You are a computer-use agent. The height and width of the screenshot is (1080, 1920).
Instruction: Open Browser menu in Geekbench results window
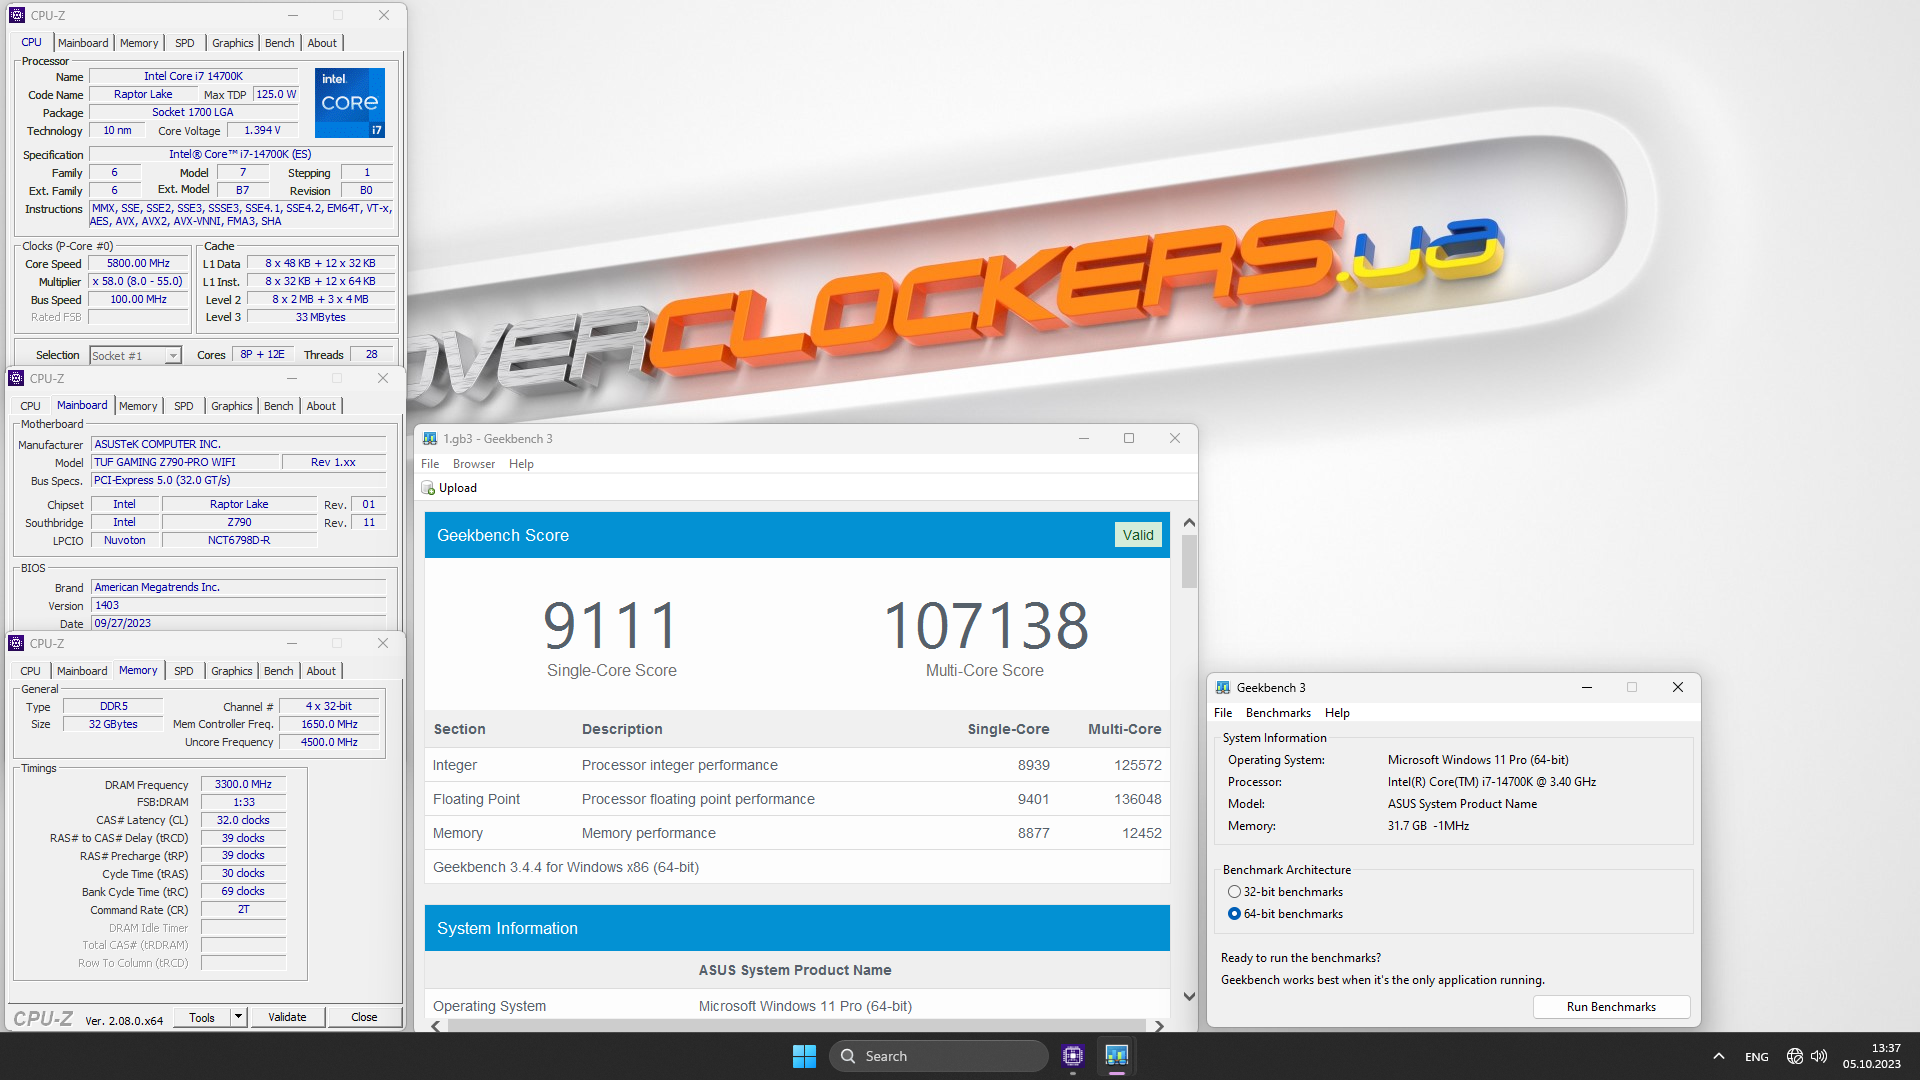coord(474,464)
